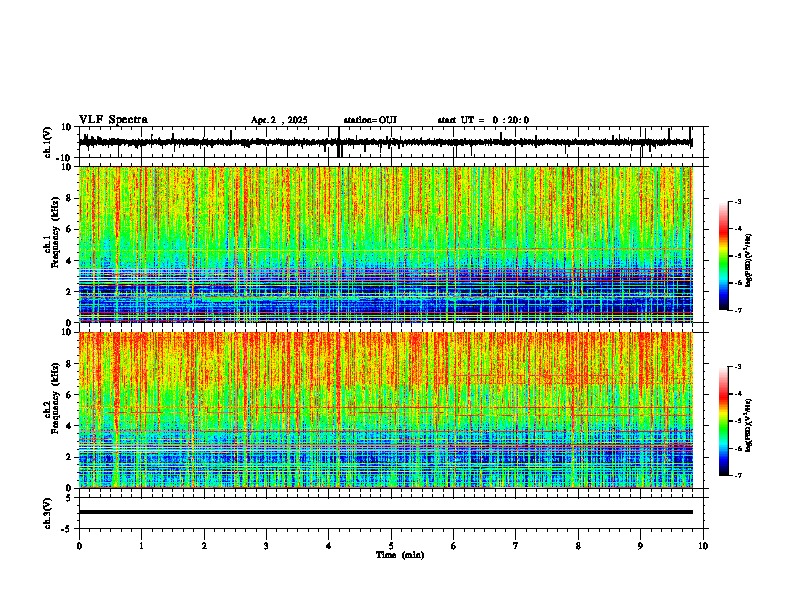The height and width of the screenshot is (612, 792).
Task: Click the "ch.1(V)" waveform axis label
Action: [48, 142]
